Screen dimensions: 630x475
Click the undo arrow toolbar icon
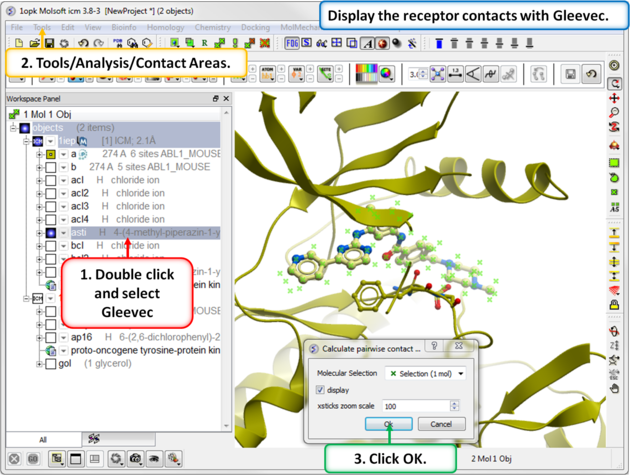(x=593, y=75)
